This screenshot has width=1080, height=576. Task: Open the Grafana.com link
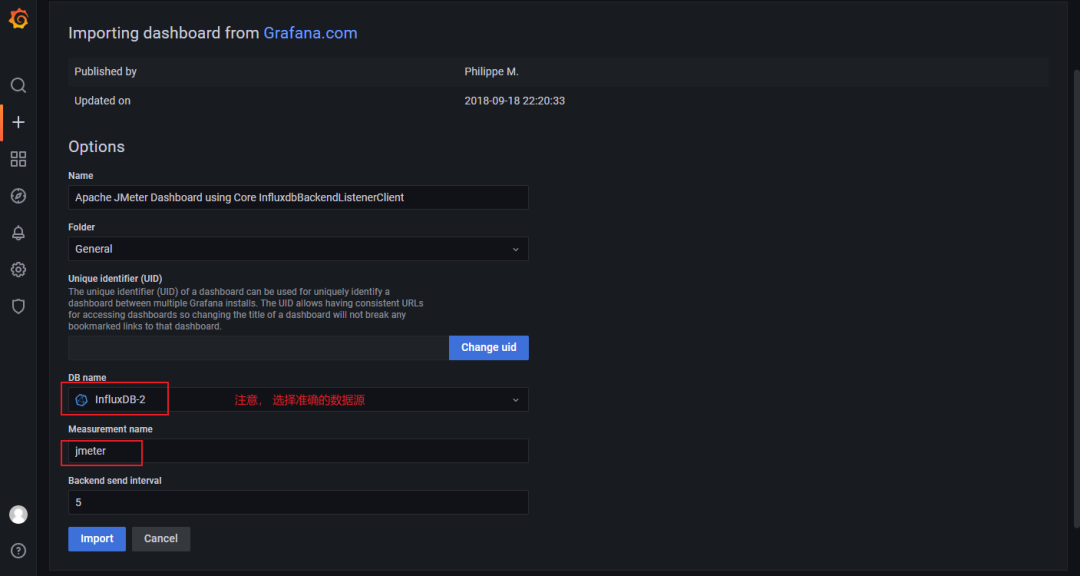point(310,32)
